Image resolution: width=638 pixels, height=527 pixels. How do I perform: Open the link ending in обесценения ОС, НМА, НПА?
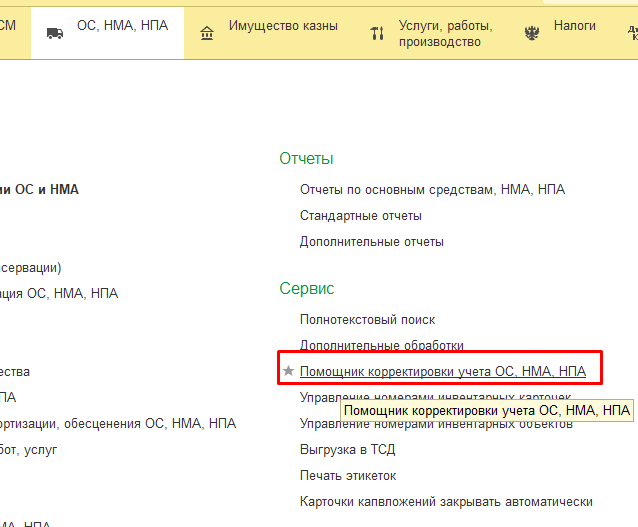point(118,423)
